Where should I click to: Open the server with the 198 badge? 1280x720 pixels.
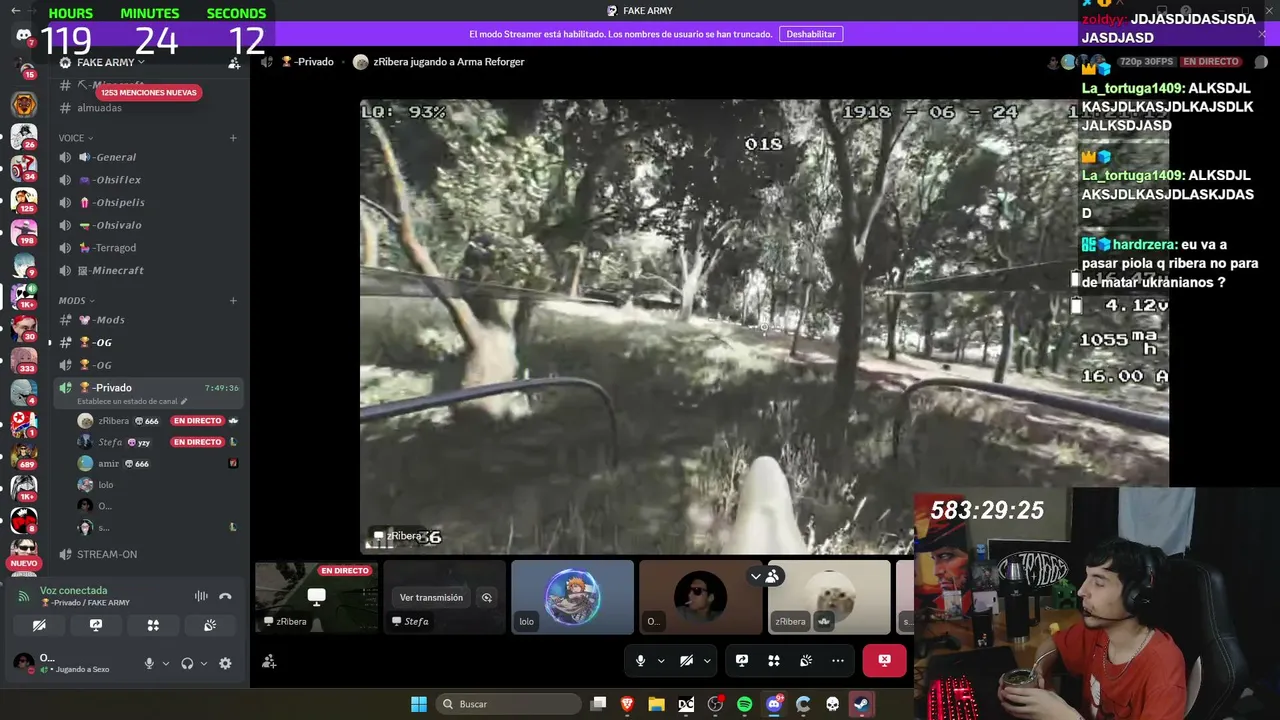[24, 232]
